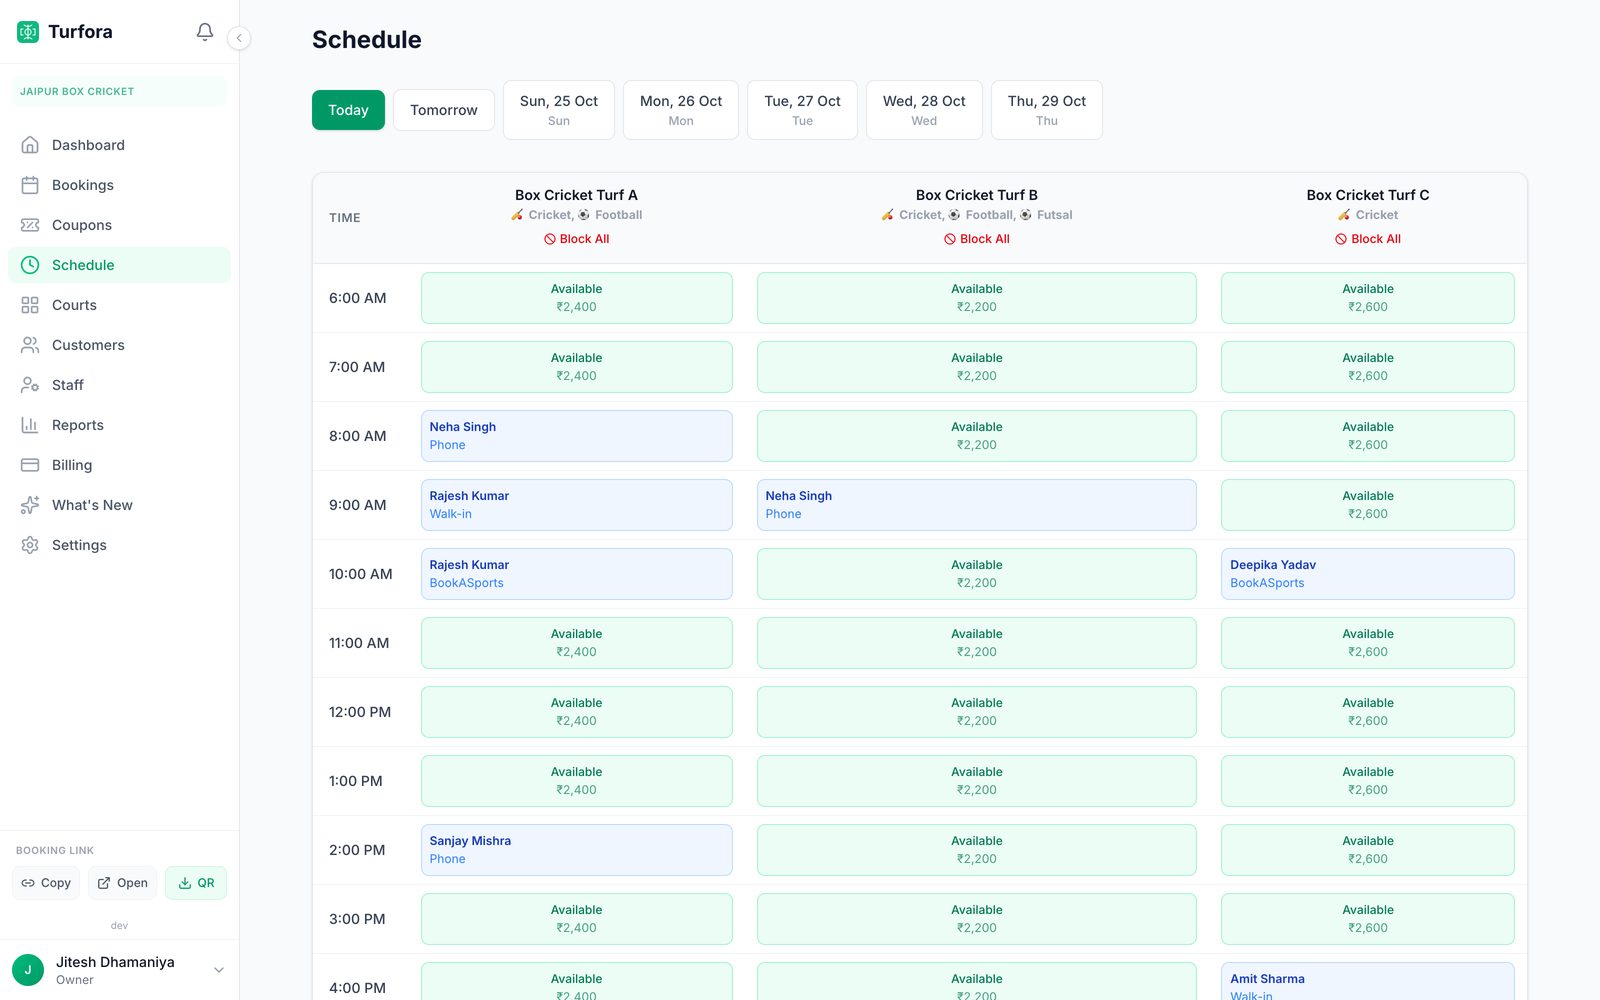The image size is (1600, 1000).
Task: Select Sun, 25 Oct date
Action: tap(559, 110)
